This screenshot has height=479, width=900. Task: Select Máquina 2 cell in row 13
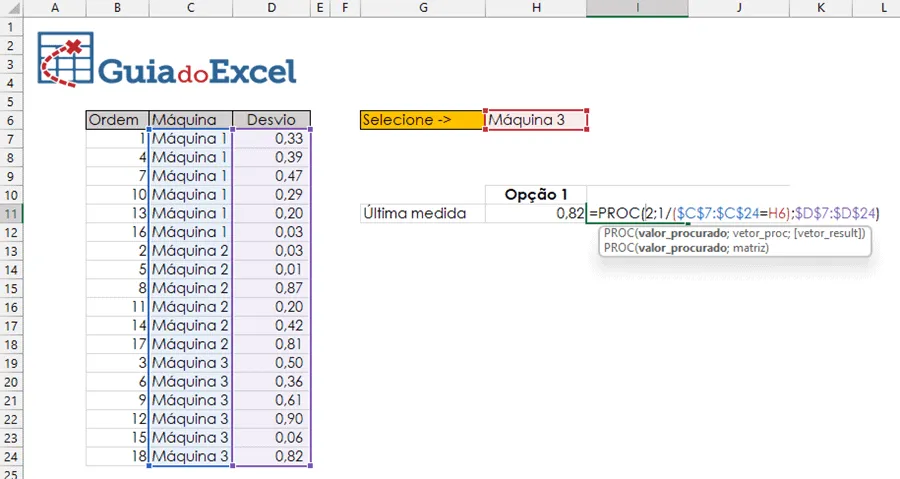click(x=191, y=251)
